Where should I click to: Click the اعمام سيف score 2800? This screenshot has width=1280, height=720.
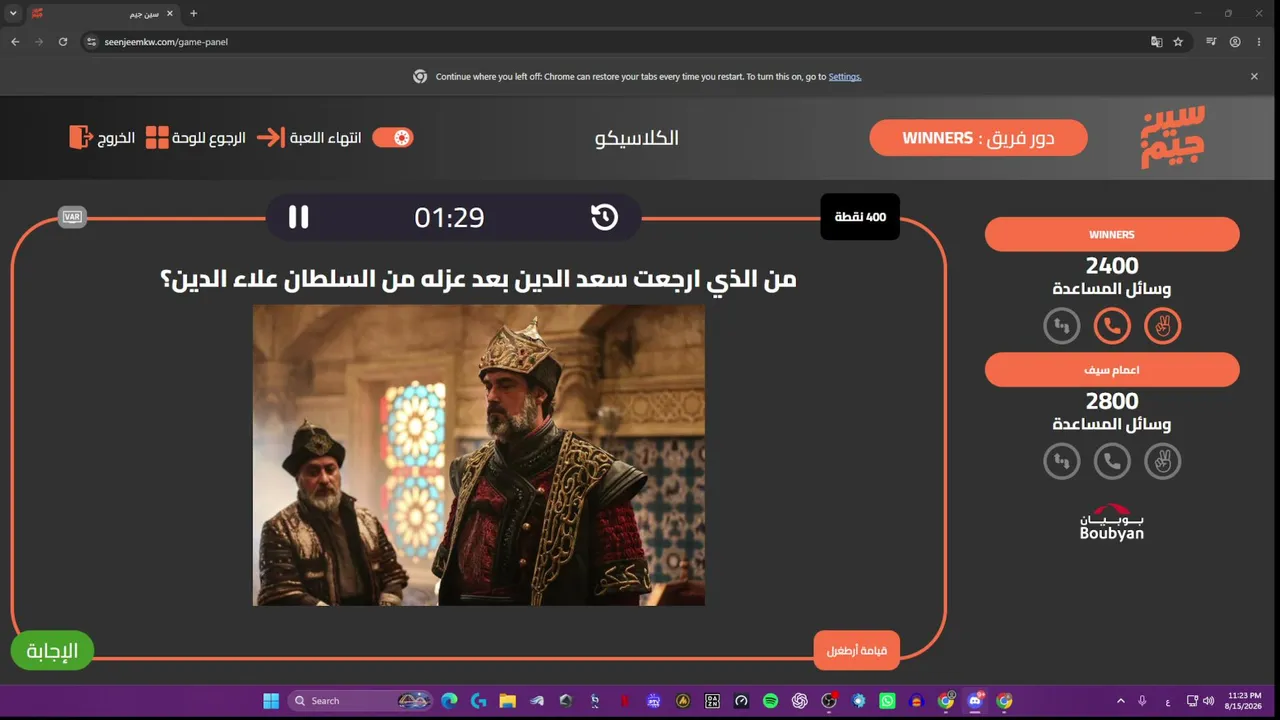pos(1112,401)
